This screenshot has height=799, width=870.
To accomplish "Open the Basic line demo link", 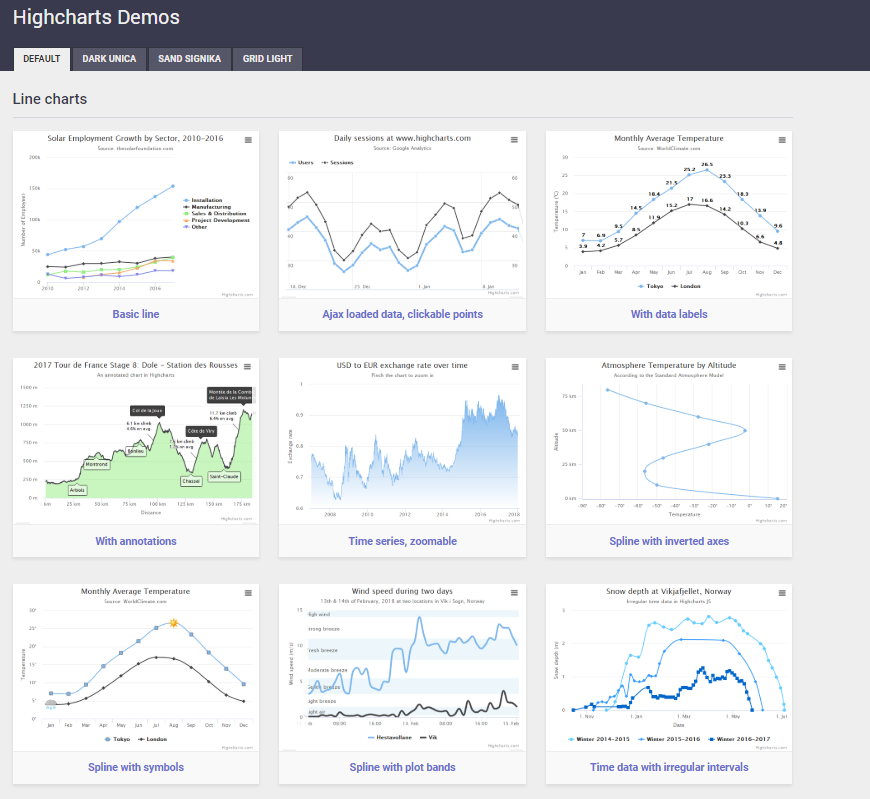I will (x=135, y=314).
